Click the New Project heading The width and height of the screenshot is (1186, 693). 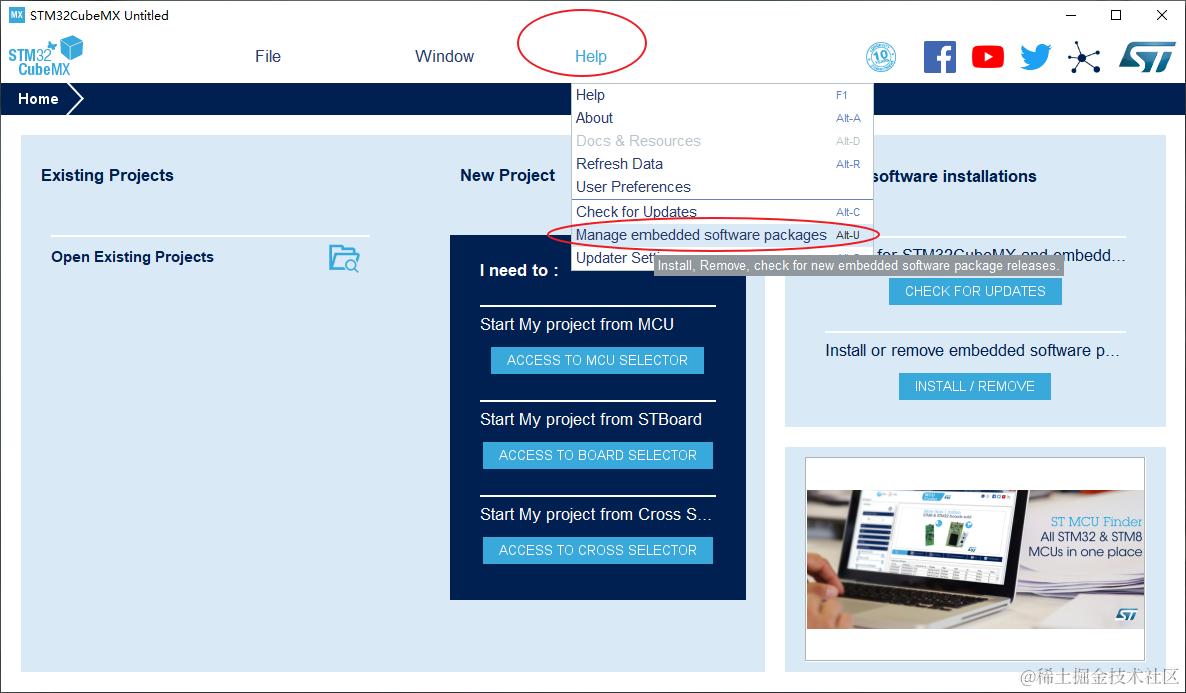coord(508,176)
